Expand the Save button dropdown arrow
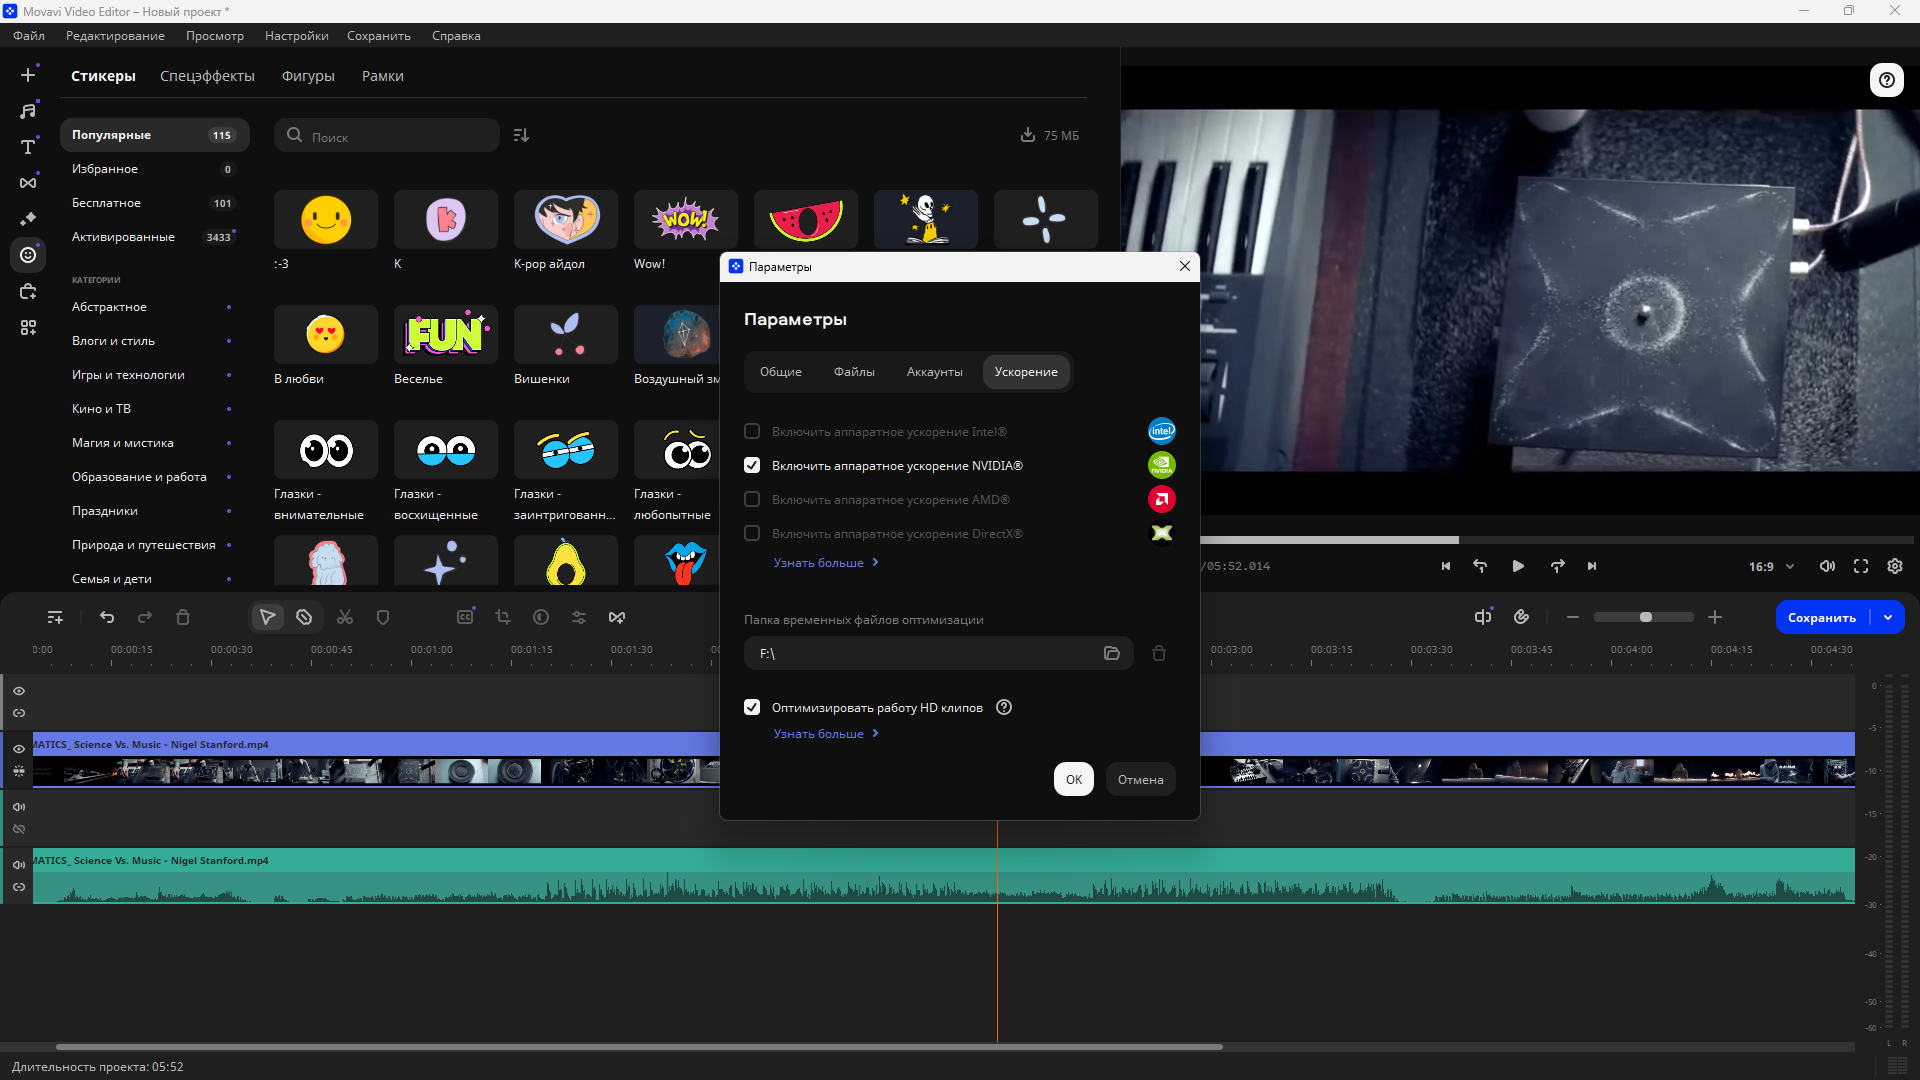 1888,617
